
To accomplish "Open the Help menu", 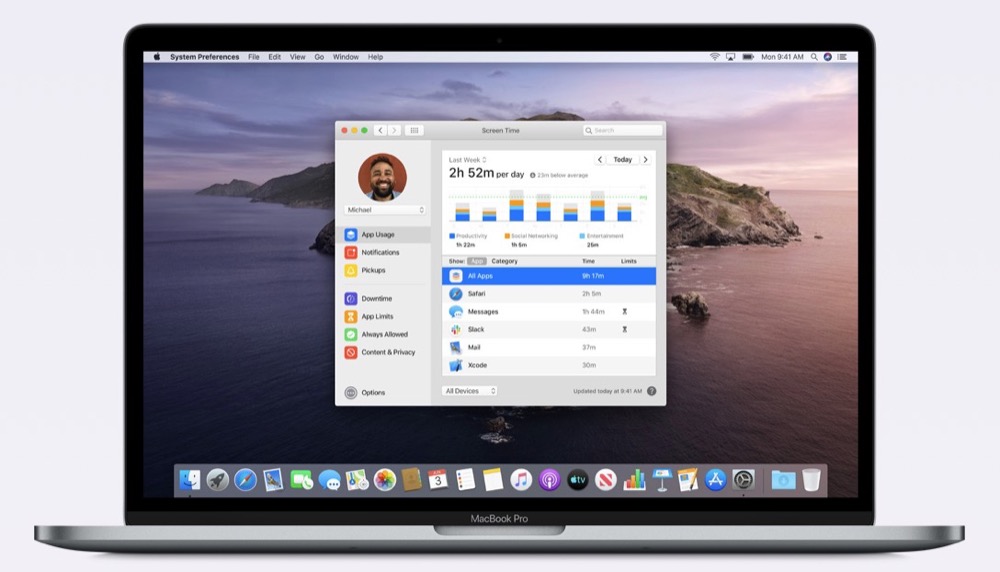I will pyautogui.click(x=376, y=57).
